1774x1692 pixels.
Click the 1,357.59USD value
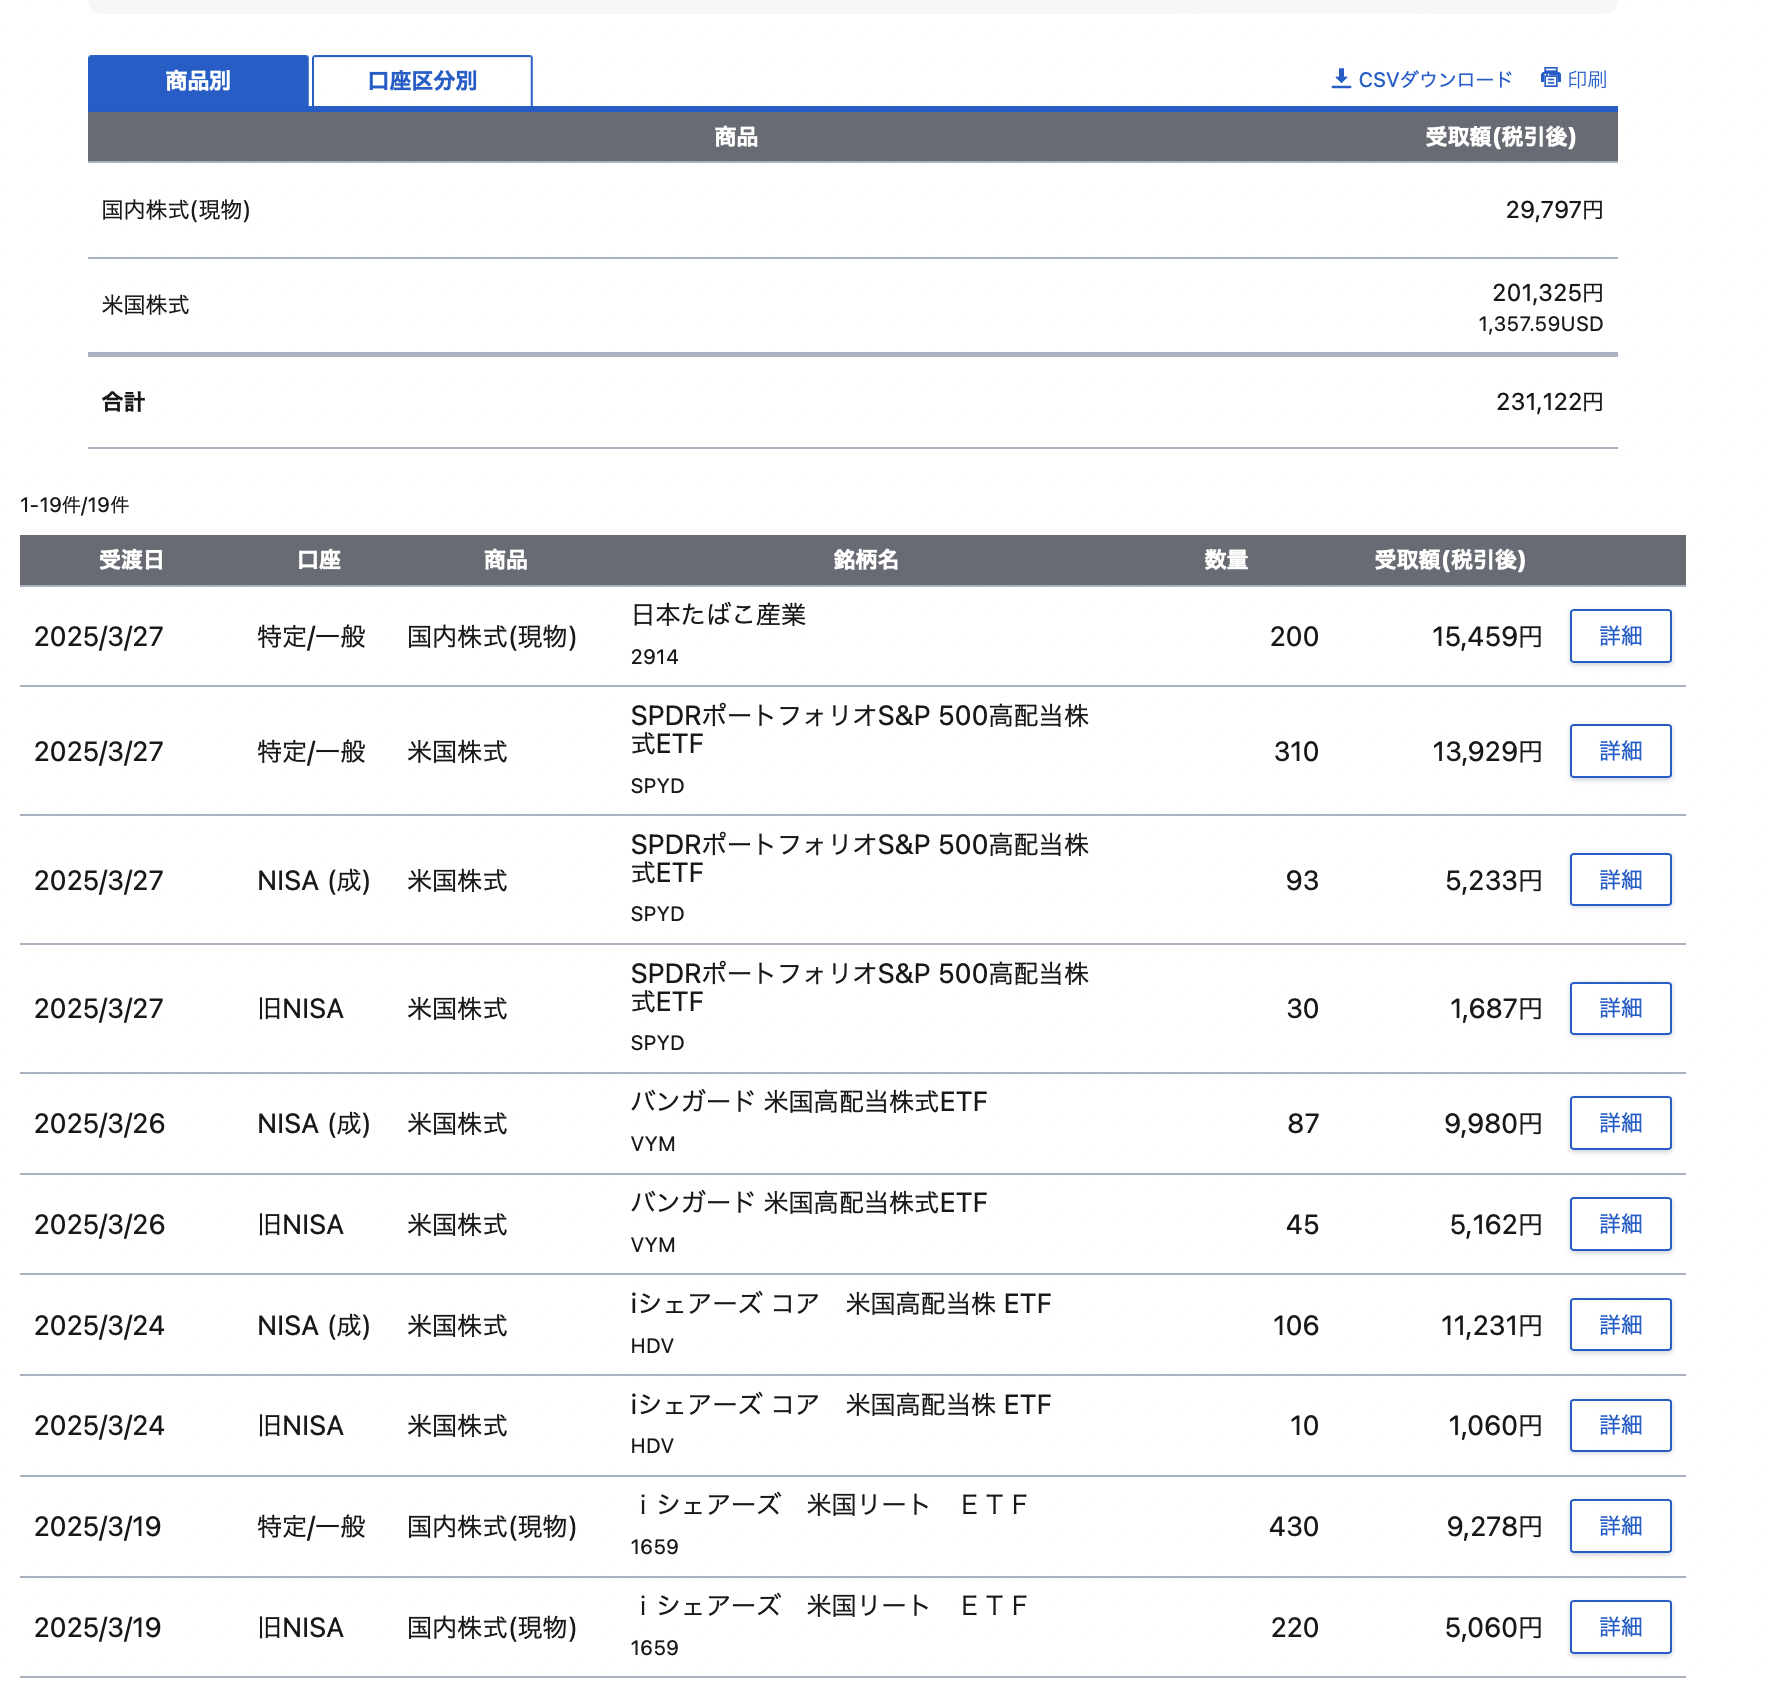[x=1540, y=324]
